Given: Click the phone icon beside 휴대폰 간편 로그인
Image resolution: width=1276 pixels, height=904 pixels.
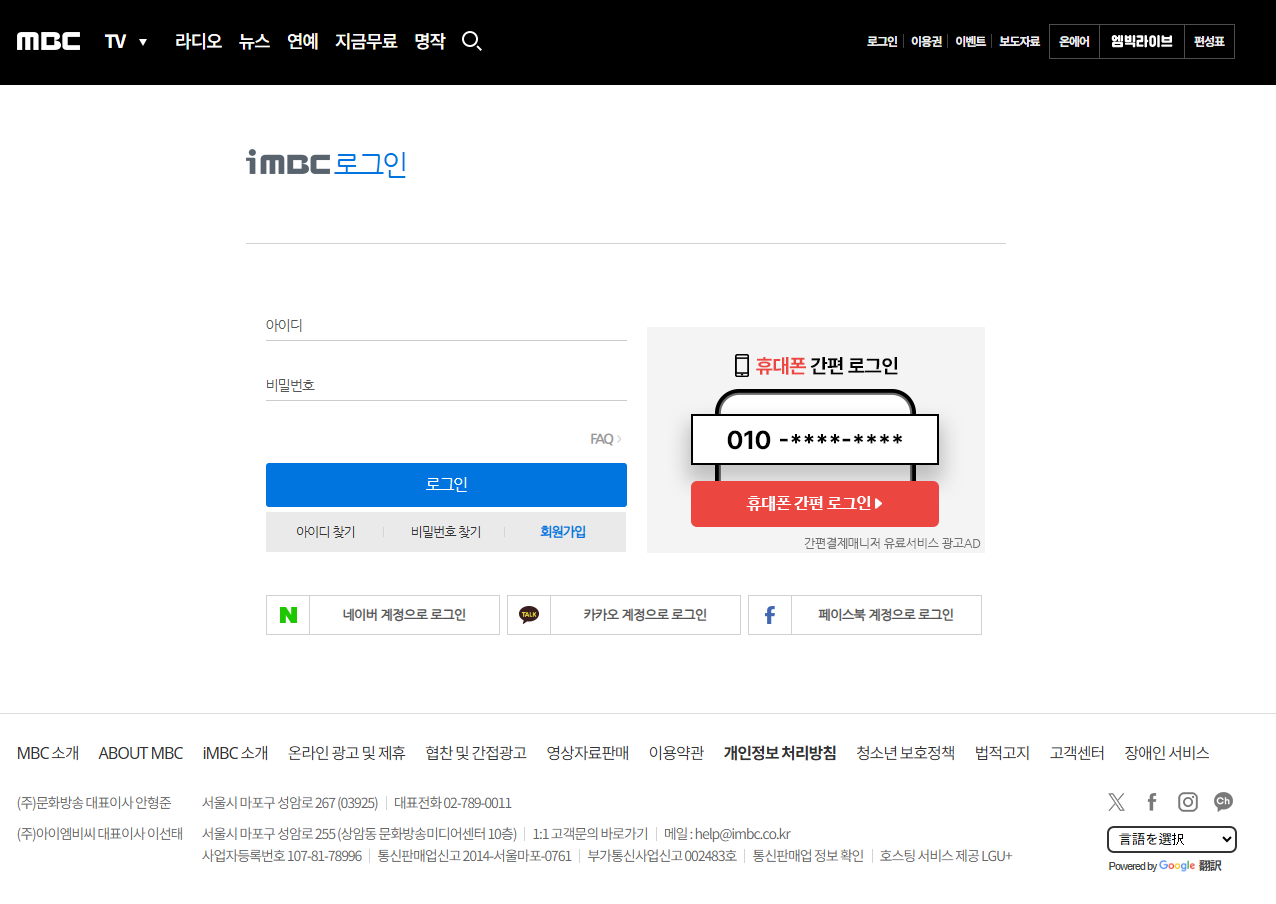Looking at the screenshot, I should pos(742,365).
